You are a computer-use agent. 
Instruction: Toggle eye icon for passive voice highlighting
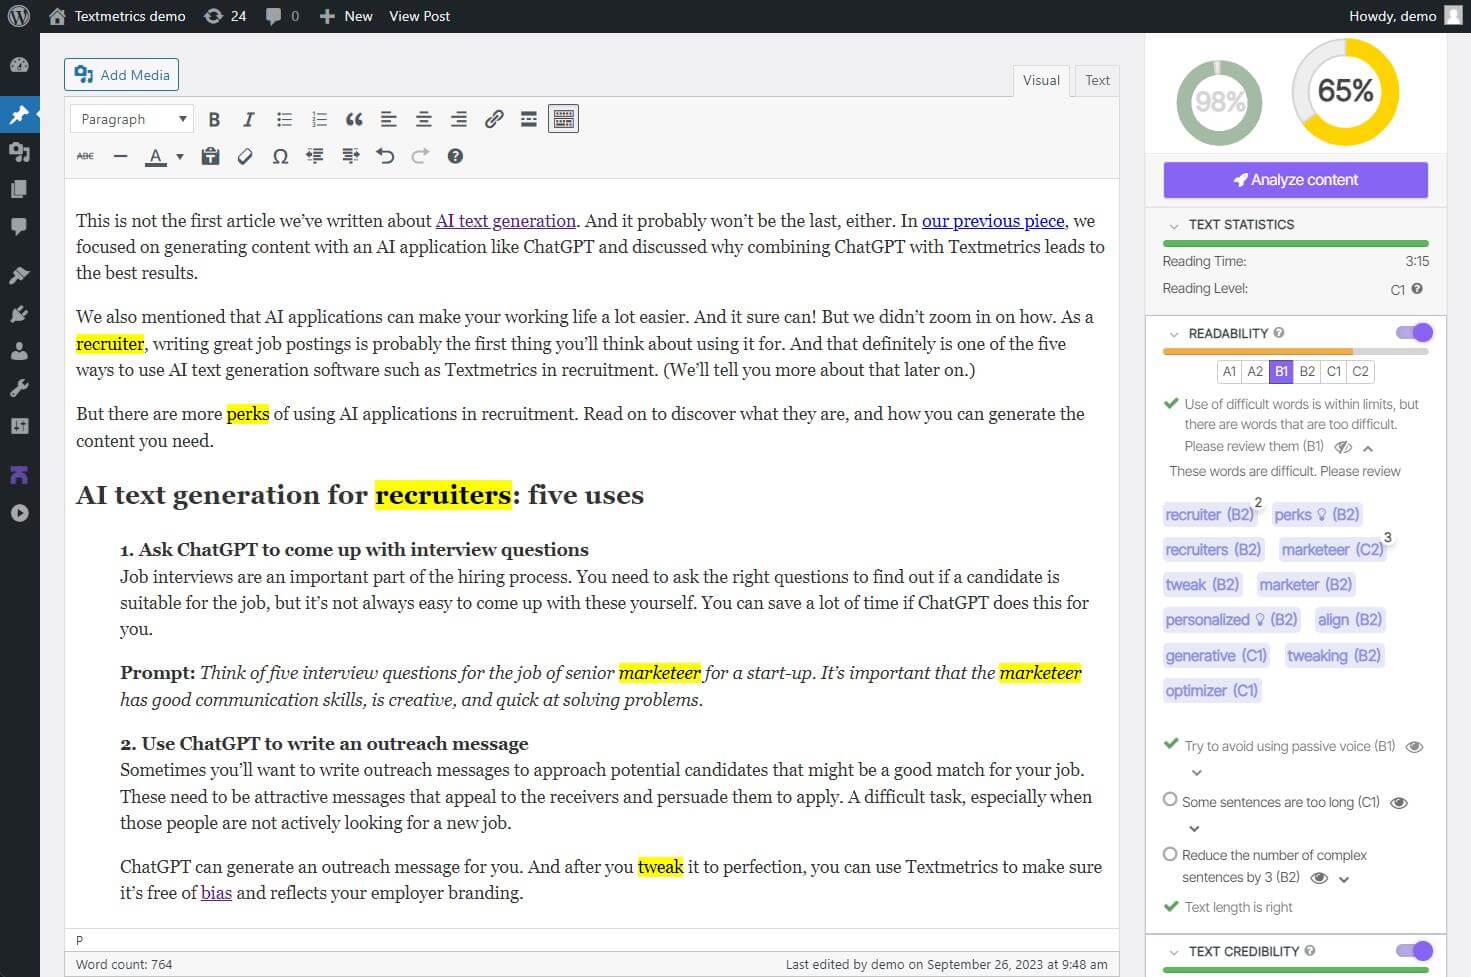1414,747
